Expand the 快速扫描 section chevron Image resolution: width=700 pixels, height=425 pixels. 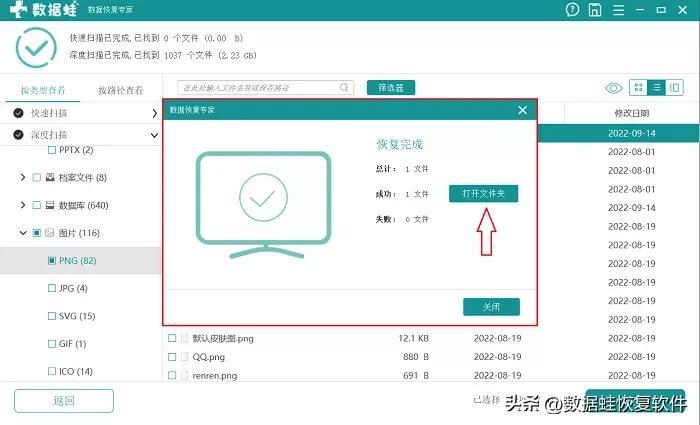tap(154, 113)
